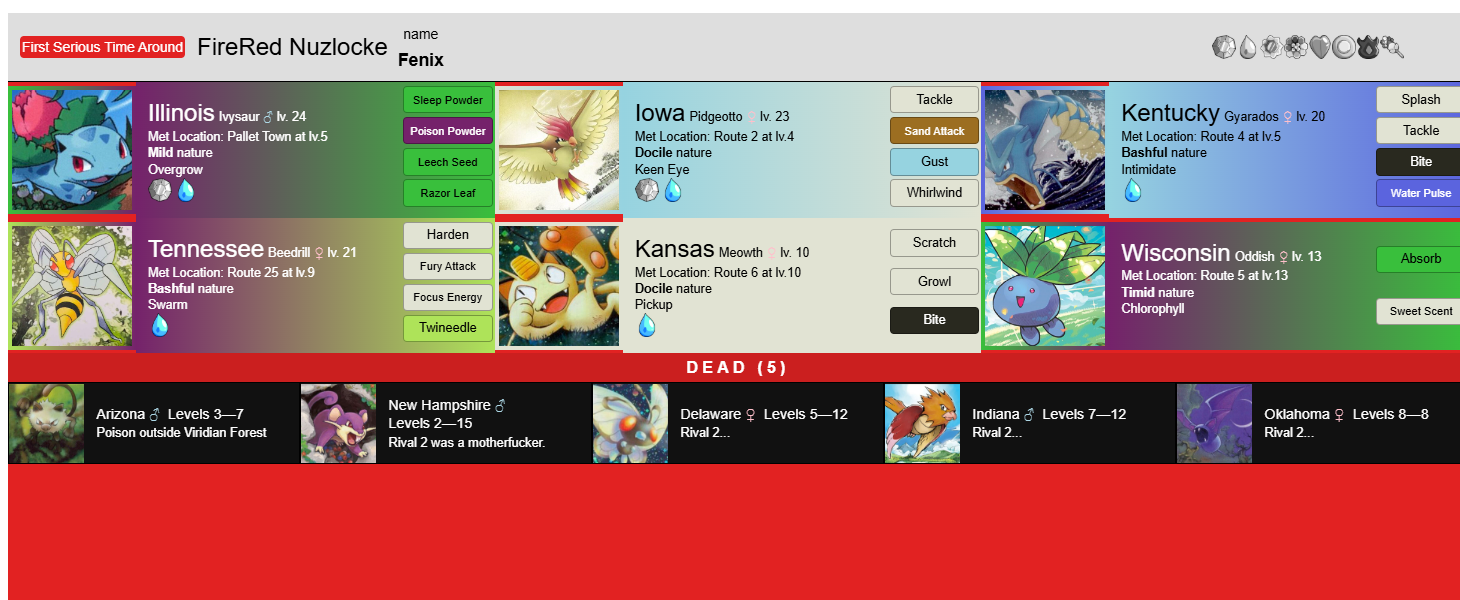Click the Cascade Badge teardrop in the header
The image size is (1460, 600).
(x=1248, y=47)
